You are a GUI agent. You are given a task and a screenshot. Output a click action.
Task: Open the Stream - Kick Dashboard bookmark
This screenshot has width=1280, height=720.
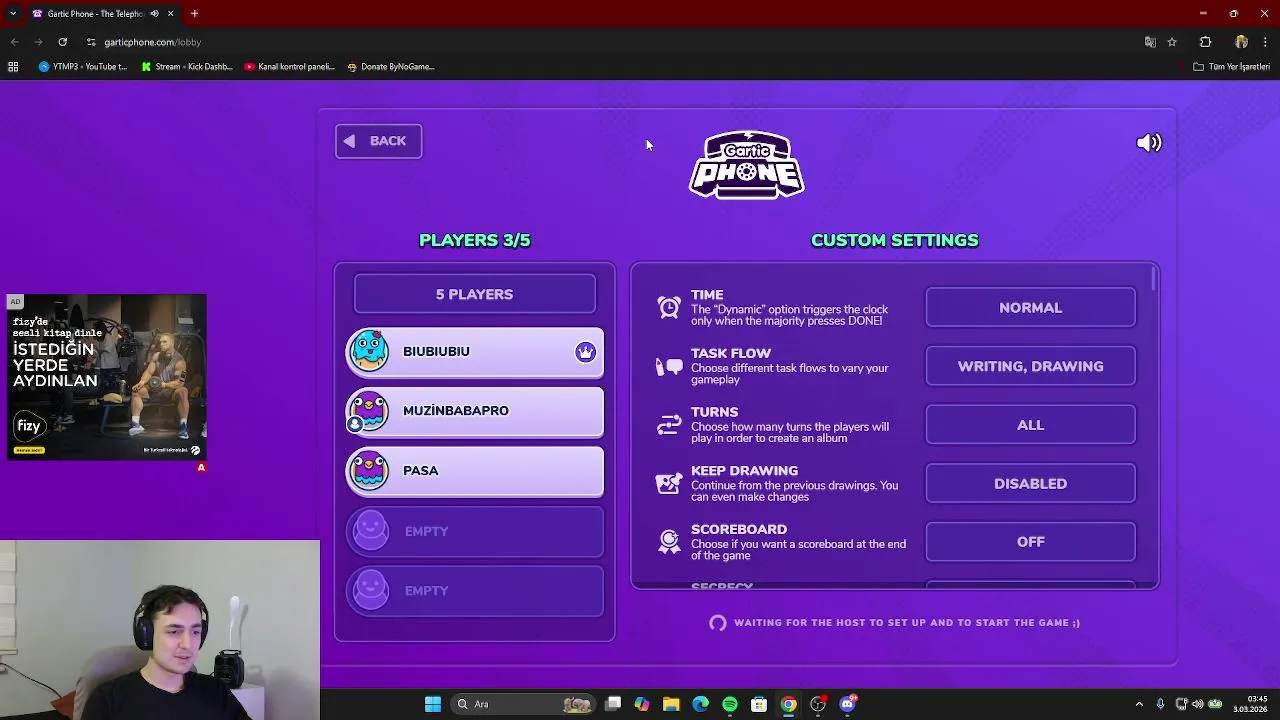[187, 67]
